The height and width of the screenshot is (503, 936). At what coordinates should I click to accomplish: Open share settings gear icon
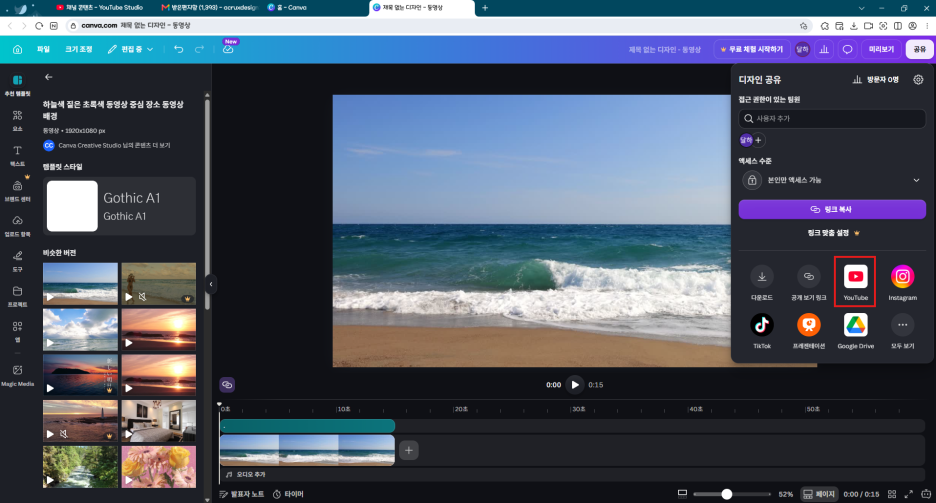point(918,79)
